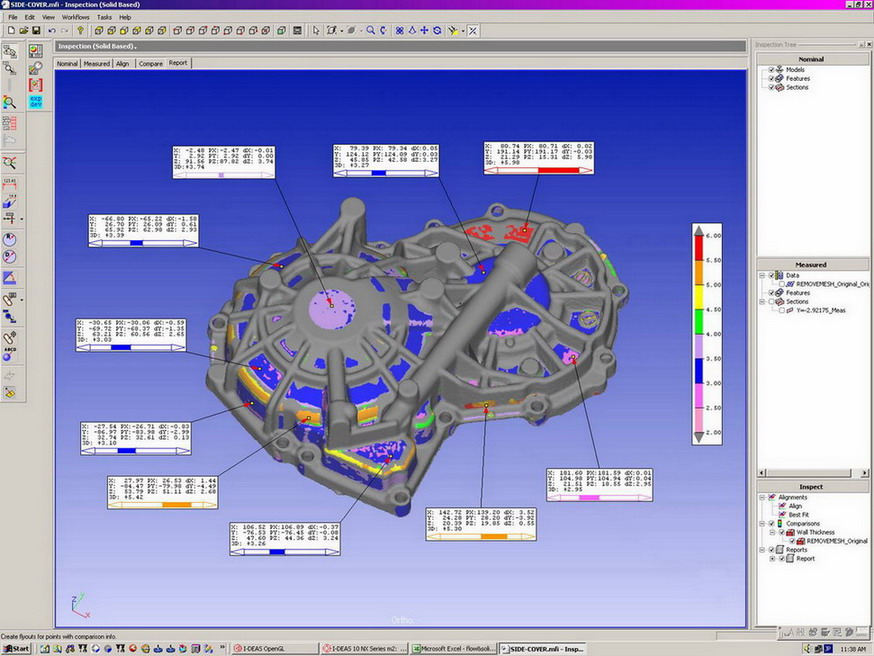The height and width of the screenshot is (656, 874).
Task: Select the arrow pointer selection tool
Action: 316,31
